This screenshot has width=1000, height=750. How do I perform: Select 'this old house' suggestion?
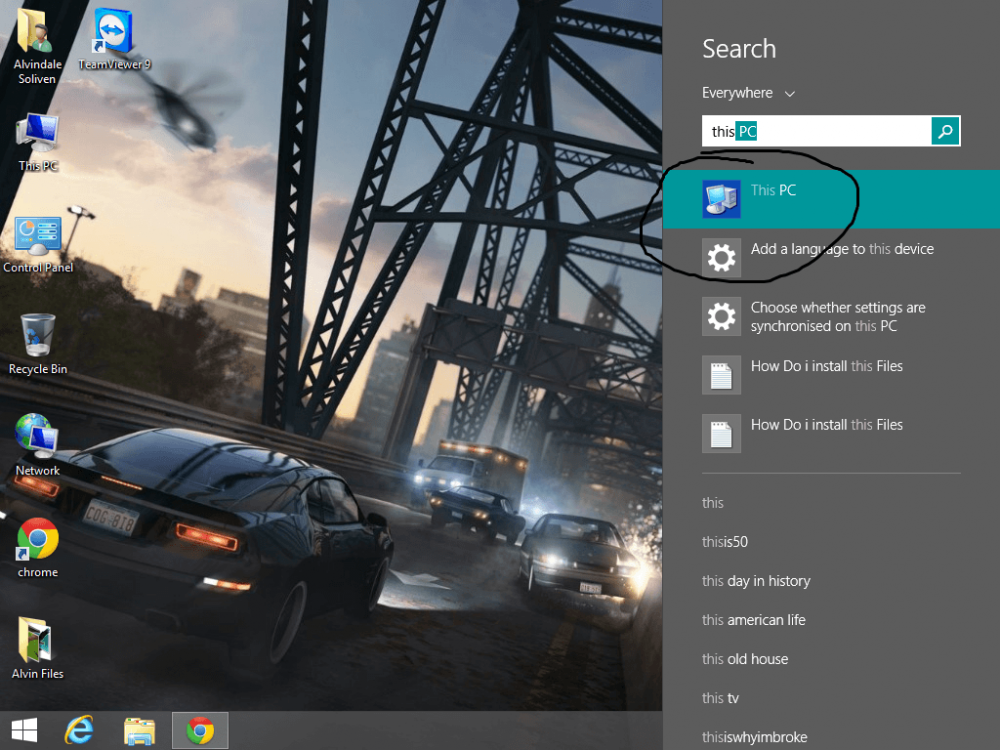(745, 659)
